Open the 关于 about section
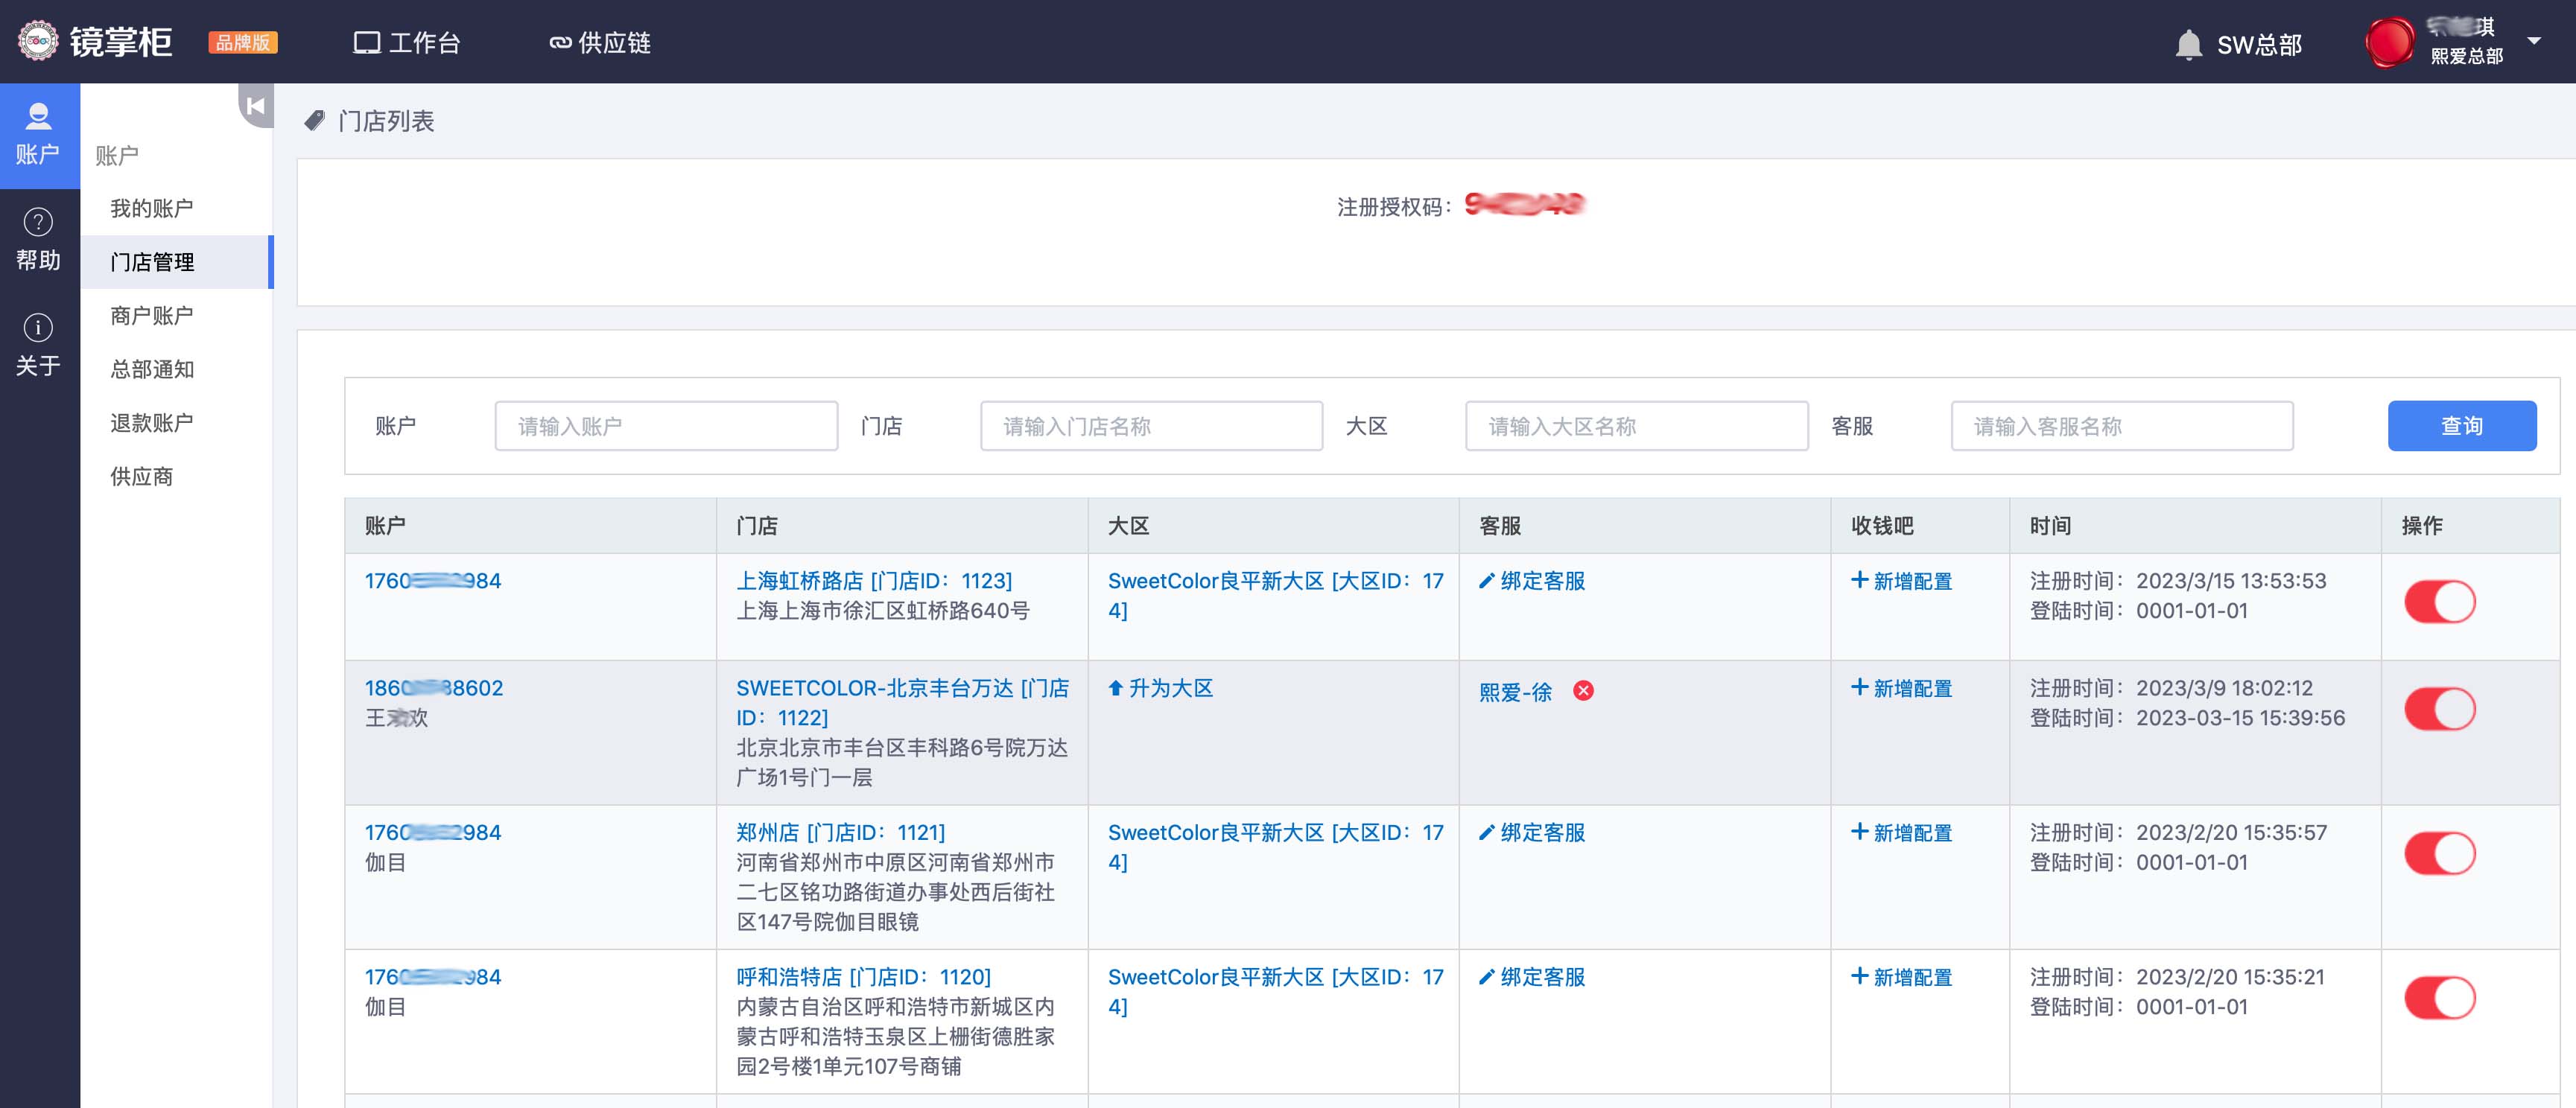The height and width of the screenshot is (1108, 2576). pos(38,345)
